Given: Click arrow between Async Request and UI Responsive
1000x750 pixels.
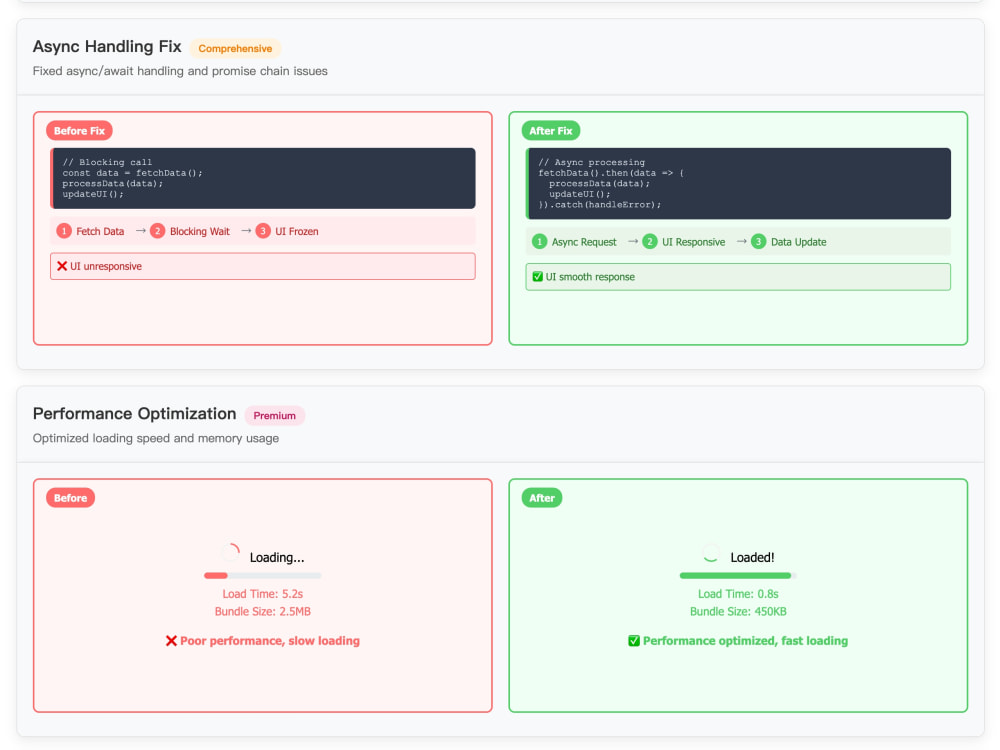Looking at the screenshot, I should [x=633, y=242].
